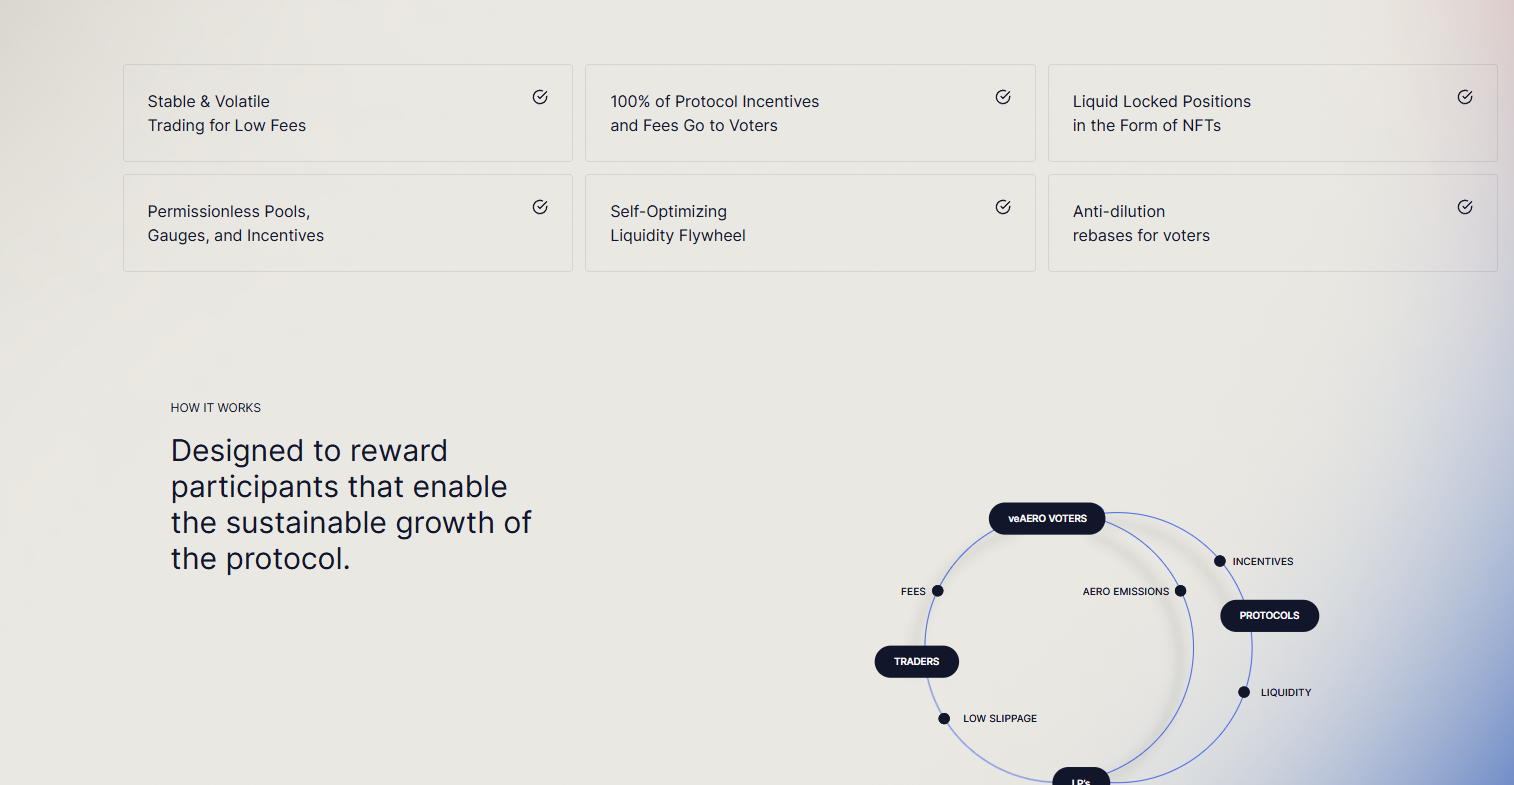The image size is (1514, 785).
Task: Click the veAERO VOTERS node
Action: click(1047, 519)
